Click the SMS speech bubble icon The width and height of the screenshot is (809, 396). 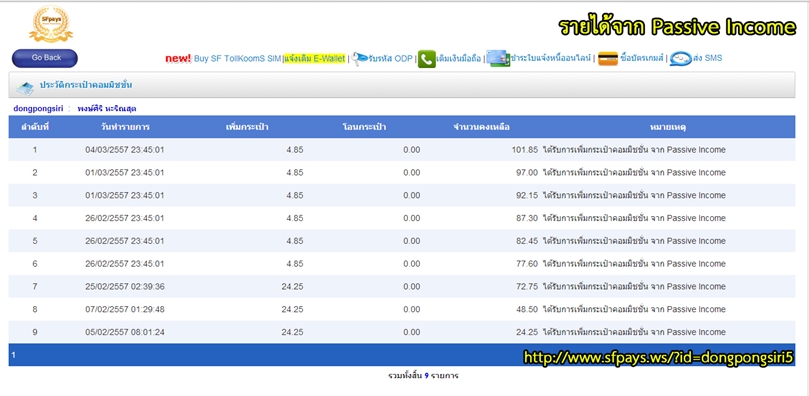(x=681, y=59)
